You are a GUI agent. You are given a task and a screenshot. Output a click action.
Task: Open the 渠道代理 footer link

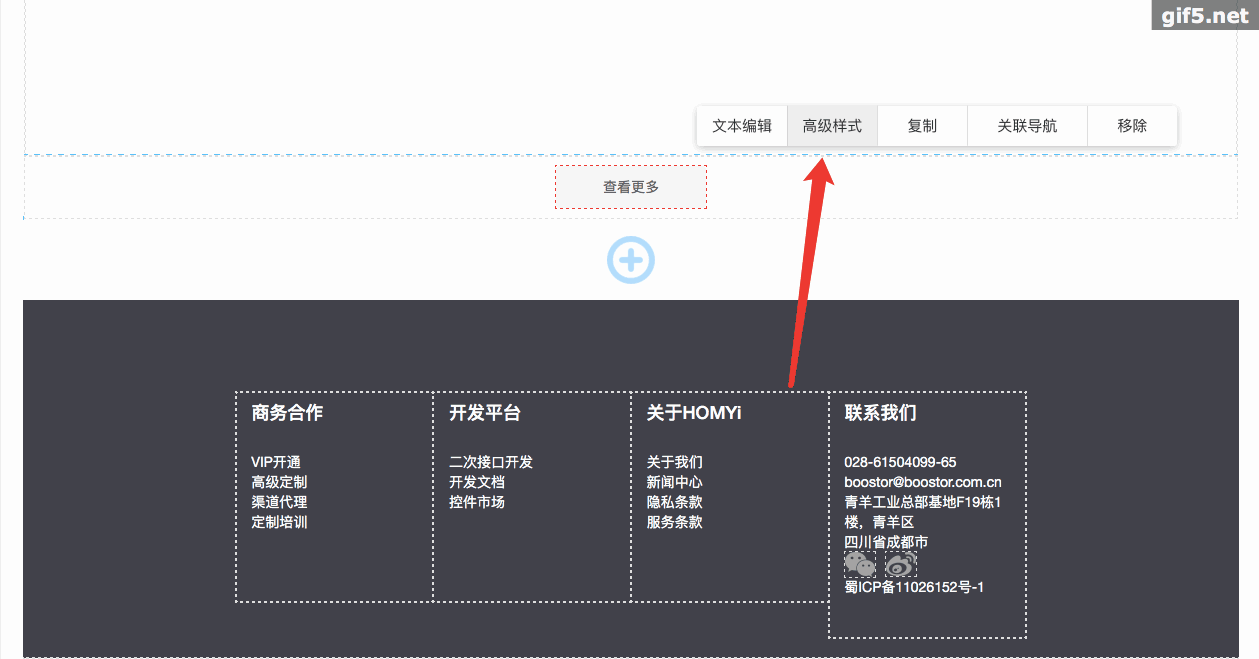pyautogui.click(x=279, y=502)
